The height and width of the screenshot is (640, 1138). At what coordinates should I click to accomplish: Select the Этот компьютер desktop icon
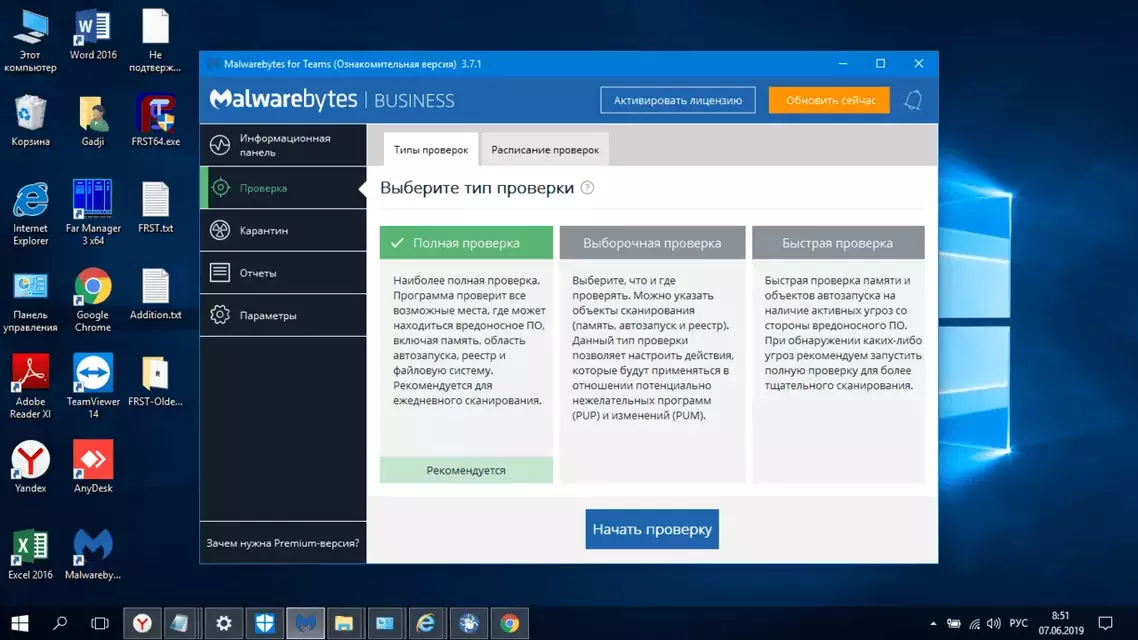coord(30,41)
